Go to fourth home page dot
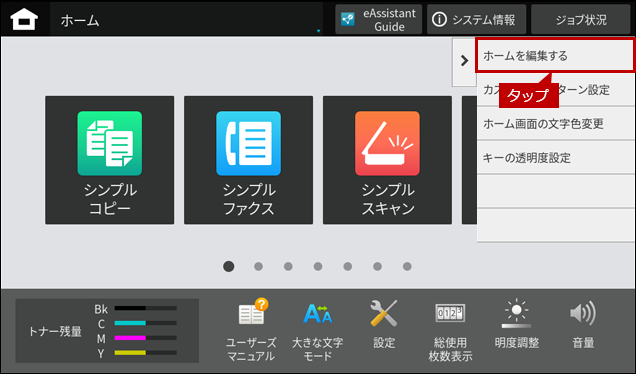The height and width of the screenshot is (374, 636). 318,267
